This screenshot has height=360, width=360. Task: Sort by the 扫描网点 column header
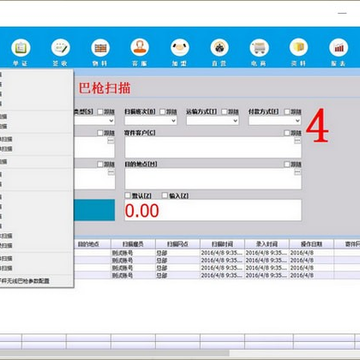click(x=178, y=244)
